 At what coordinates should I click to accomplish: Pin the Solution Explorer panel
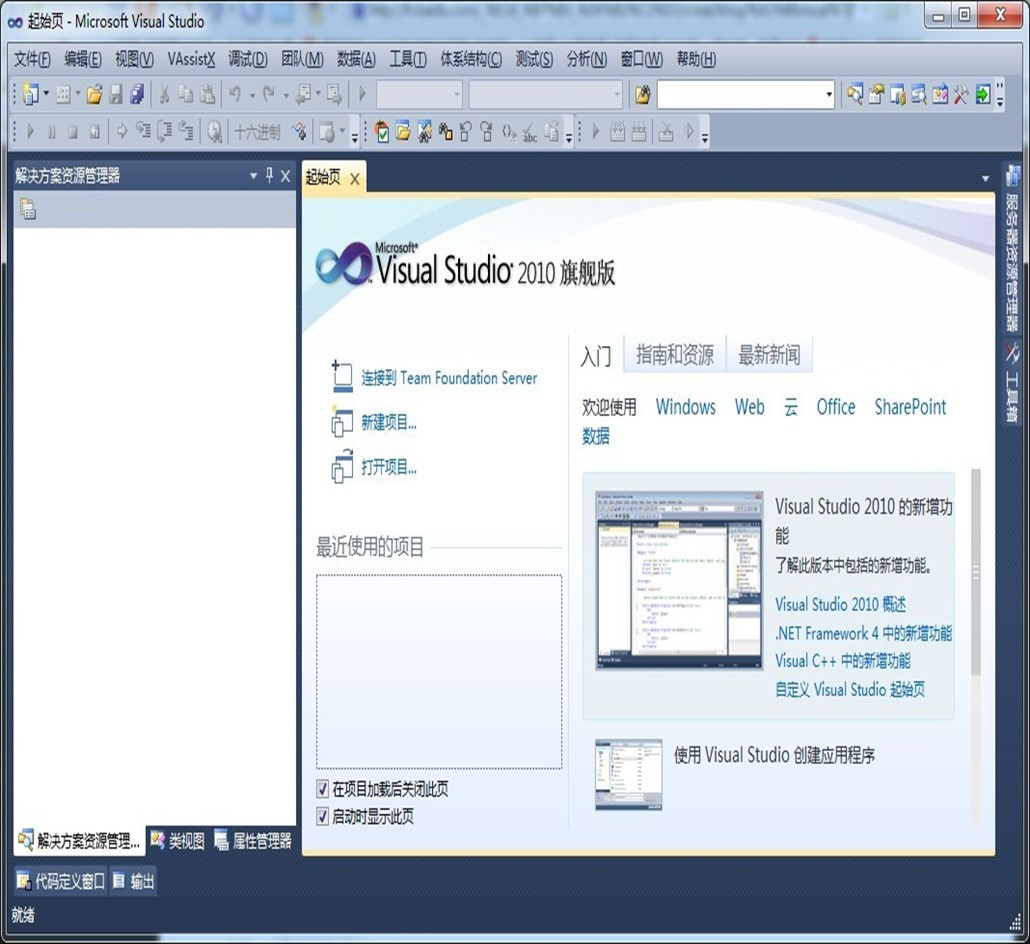click(269, 175)
